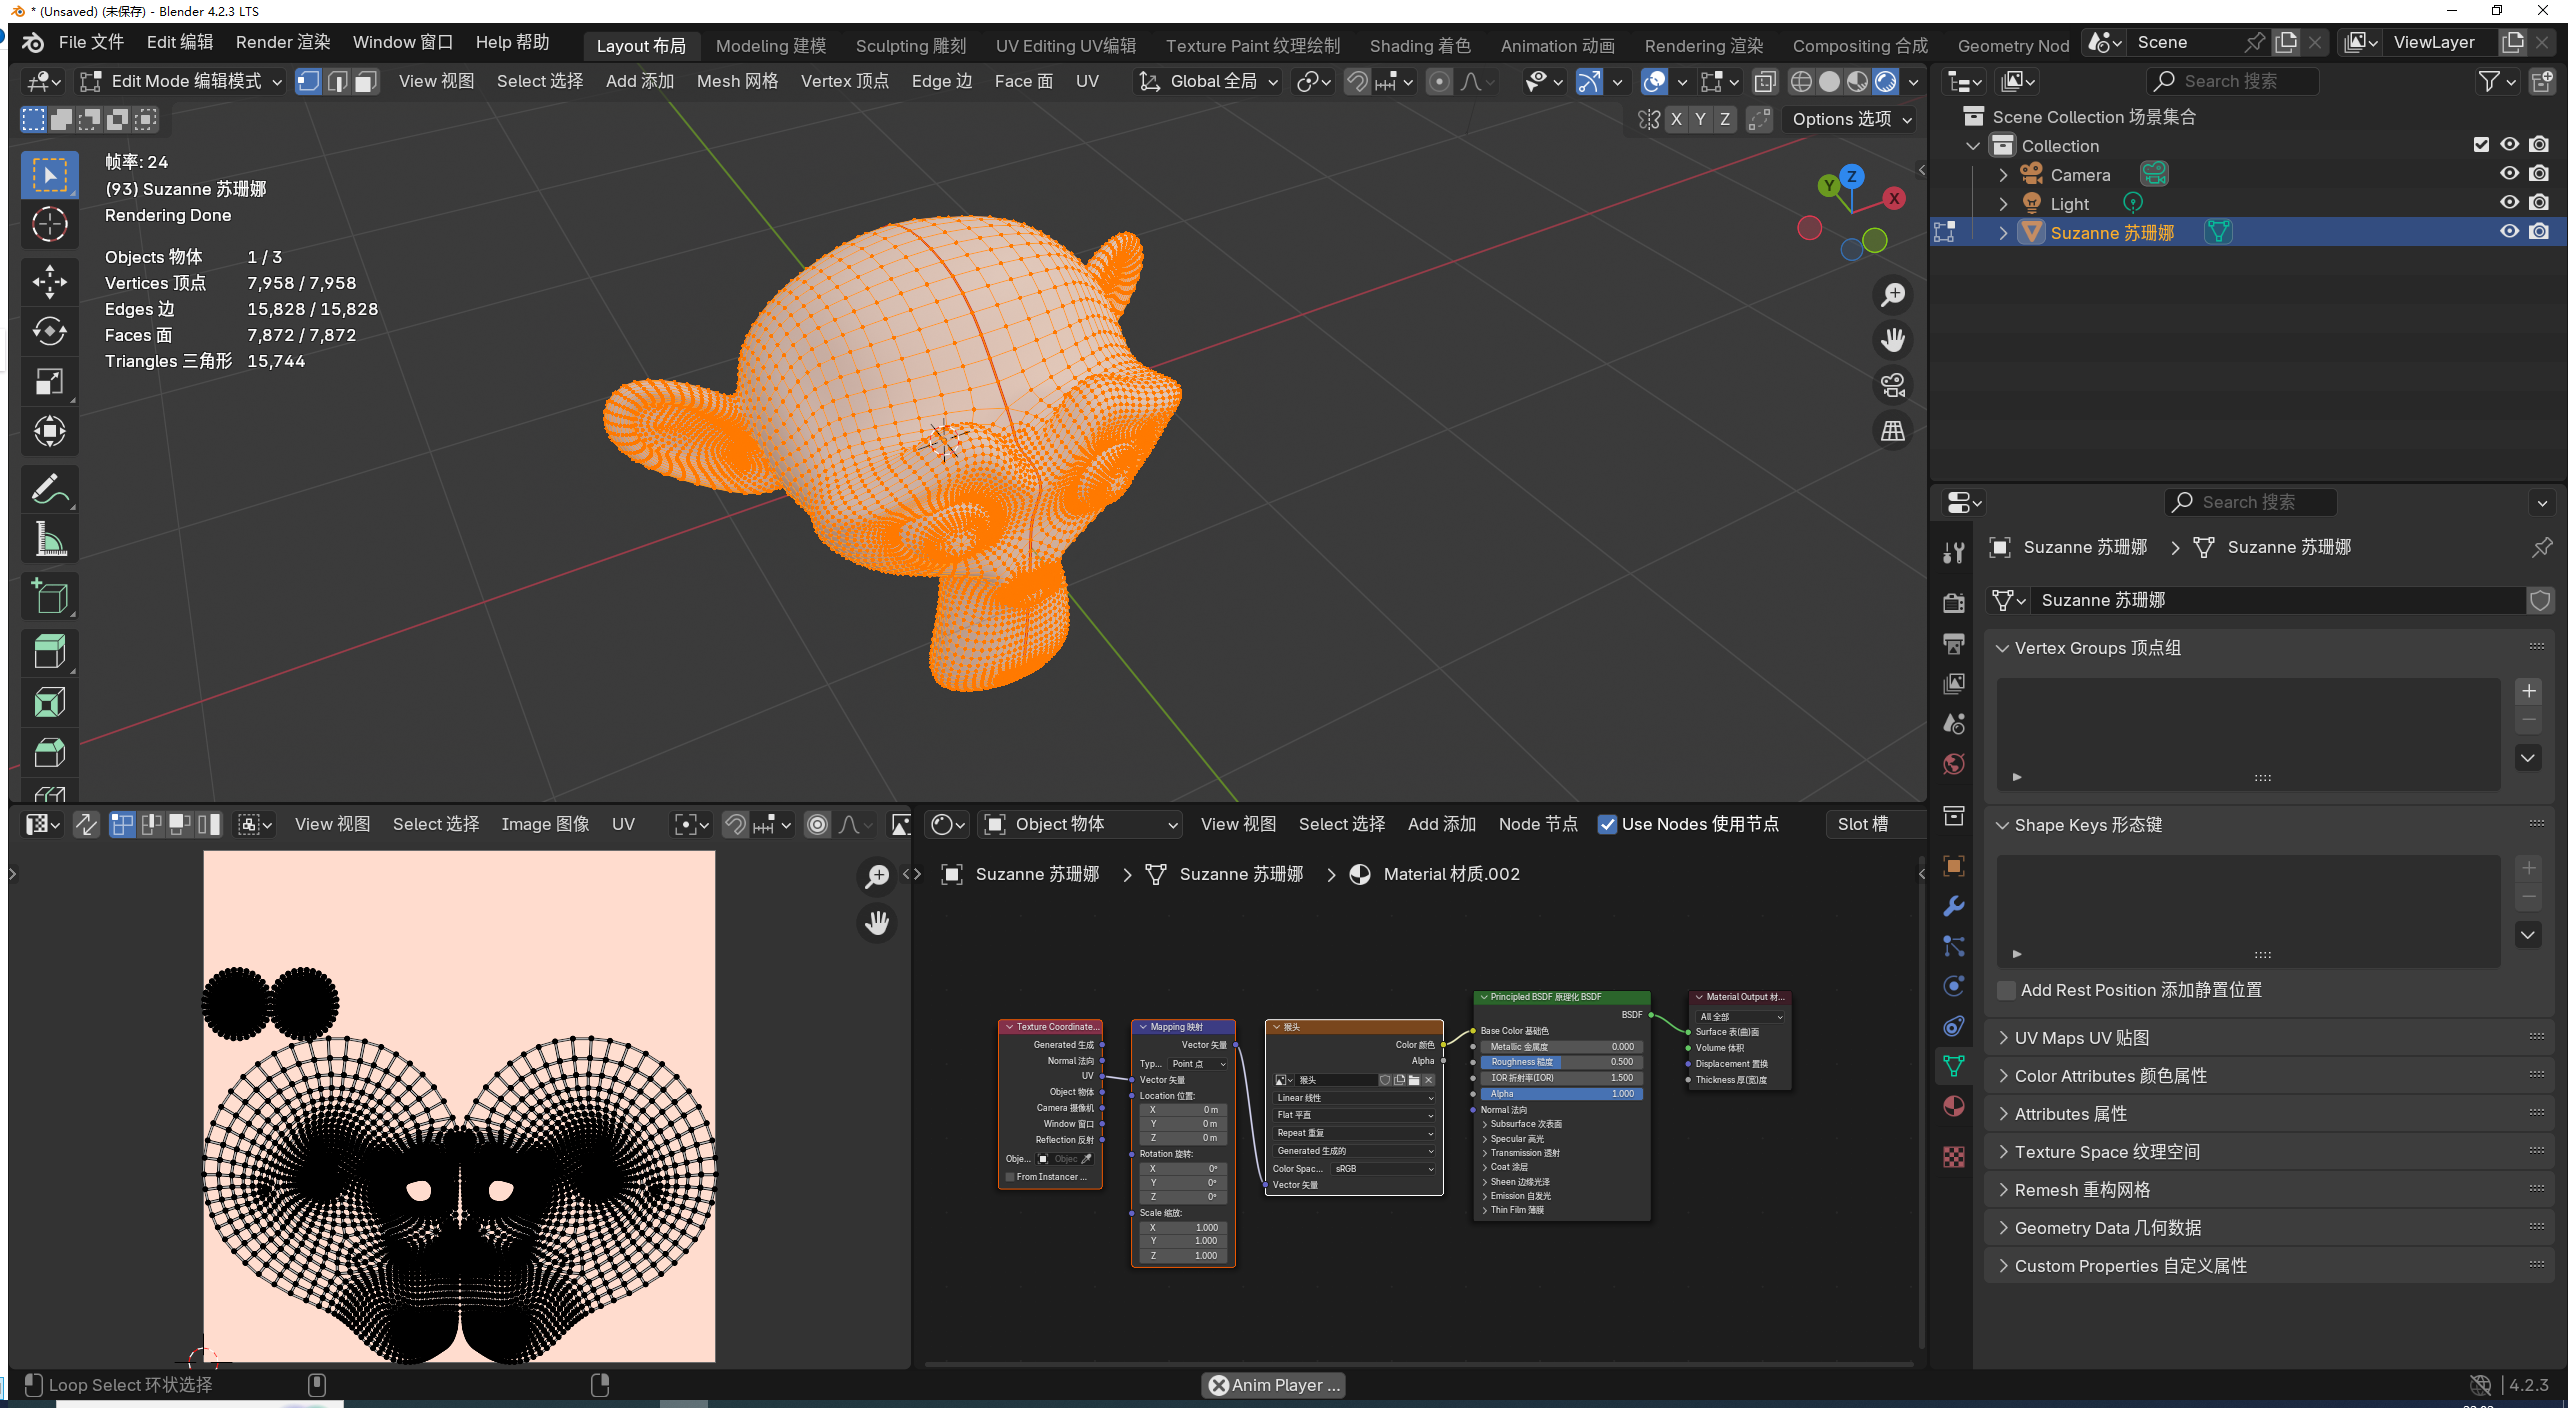The image size is (2568, 1408).
Task: Select the Rotate tool
Action: coord(49,332)
